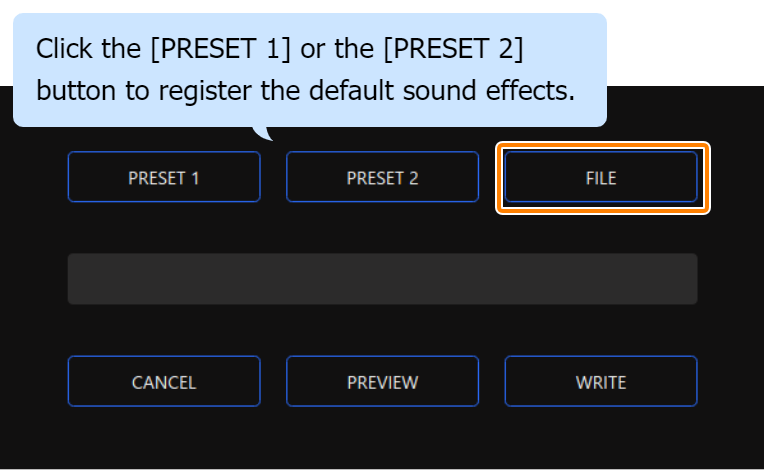The height and width of the screenshot is (472, 766).
Task: Focus the dark bar below the preset buttons
Action: point(382,279)
